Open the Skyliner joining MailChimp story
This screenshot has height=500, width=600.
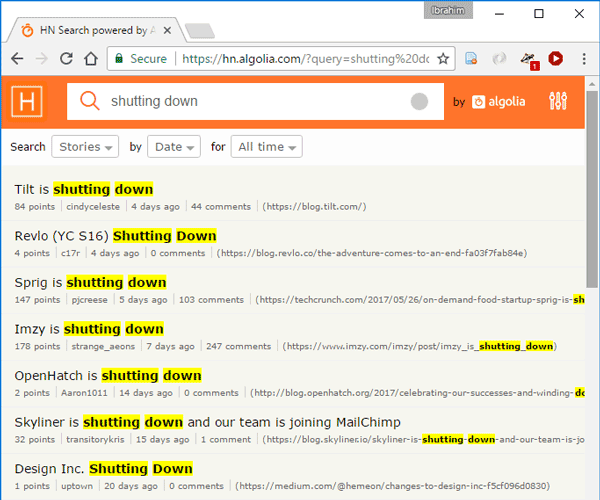point(207,422)
